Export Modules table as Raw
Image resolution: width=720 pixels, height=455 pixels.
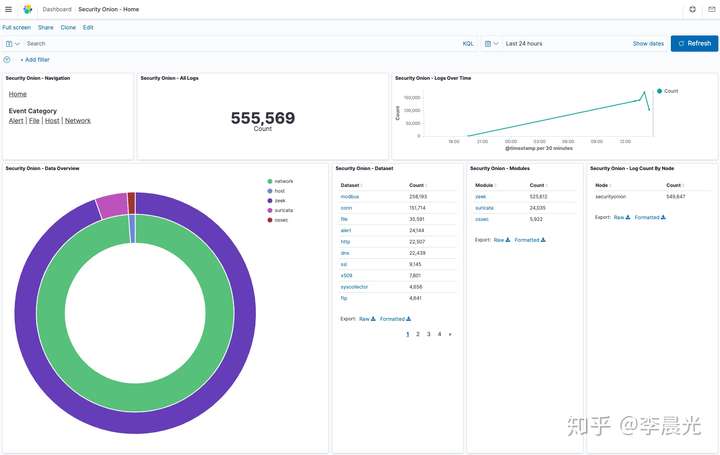[x=501, y=240]
